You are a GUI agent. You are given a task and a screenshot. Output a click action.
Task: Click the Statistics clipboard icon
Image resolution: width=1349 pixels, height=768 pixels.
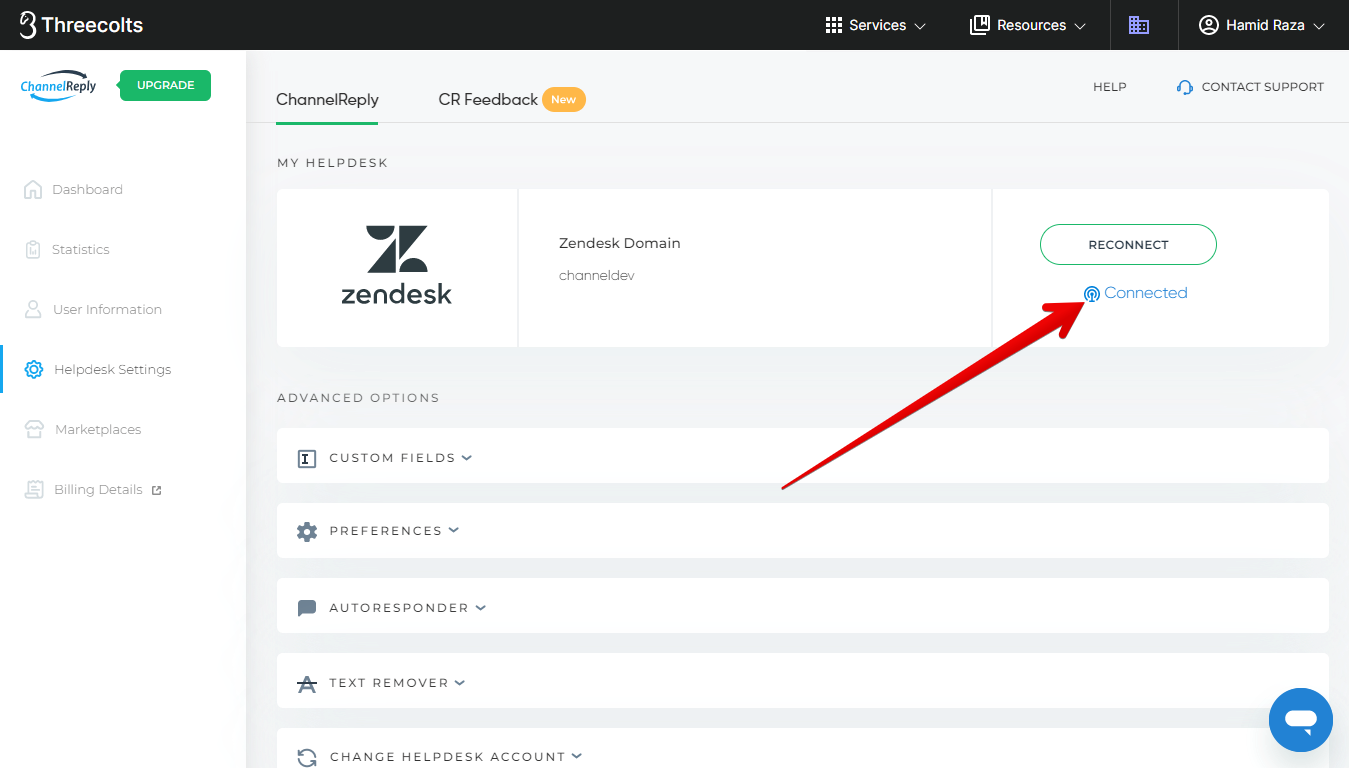tap(33, 249)
